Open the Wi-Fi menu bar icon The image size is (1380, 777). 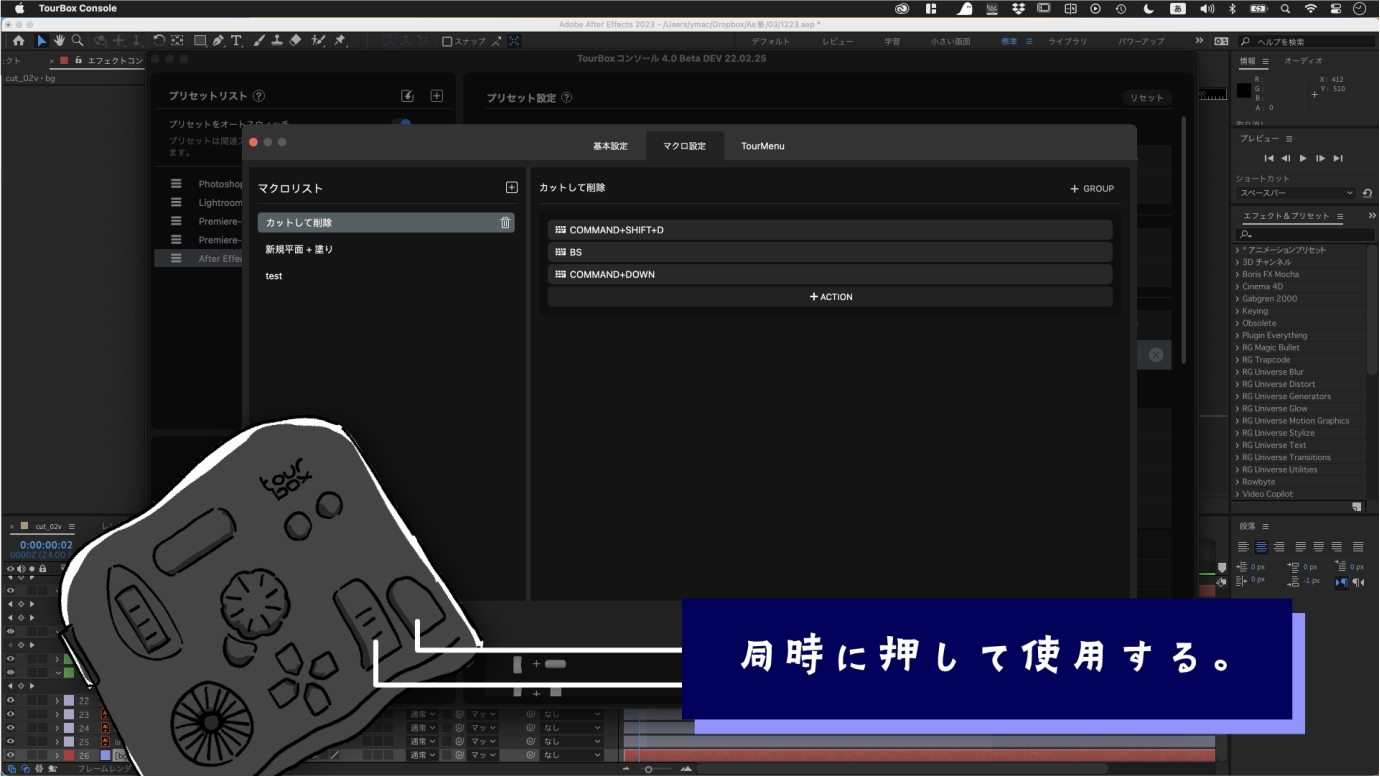[1310, 8]
